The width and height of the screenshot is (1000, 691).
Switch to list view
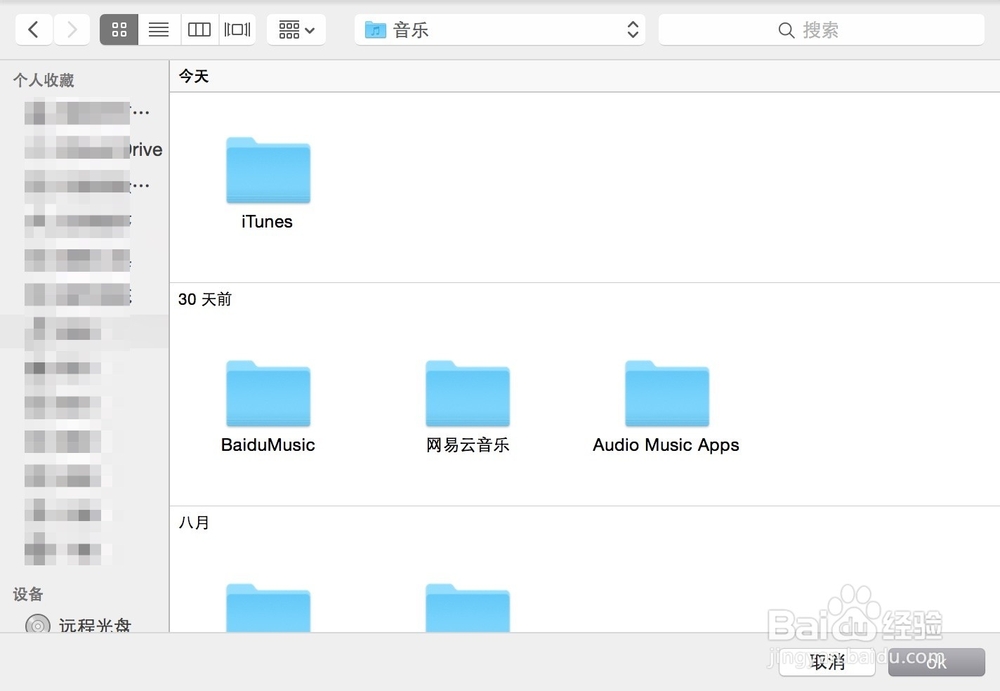[x=159, y=29]
